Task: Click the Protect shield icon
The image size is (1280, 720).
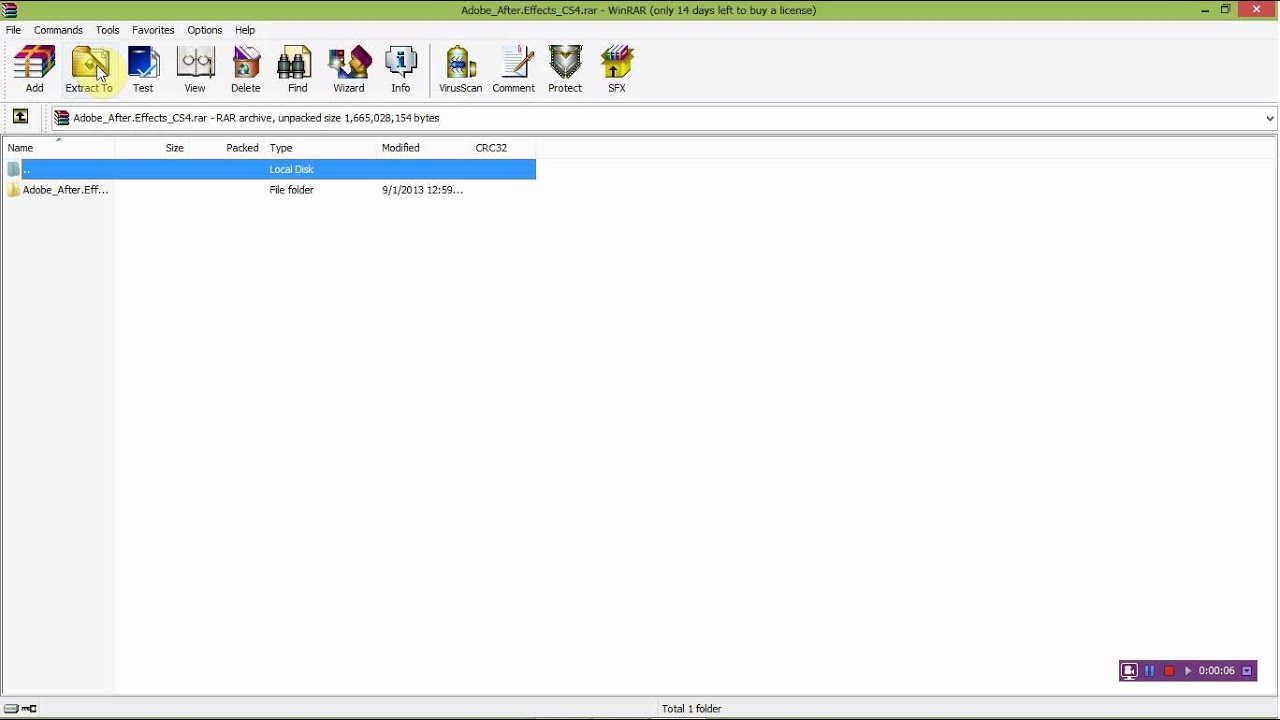Action: [565, 69]
